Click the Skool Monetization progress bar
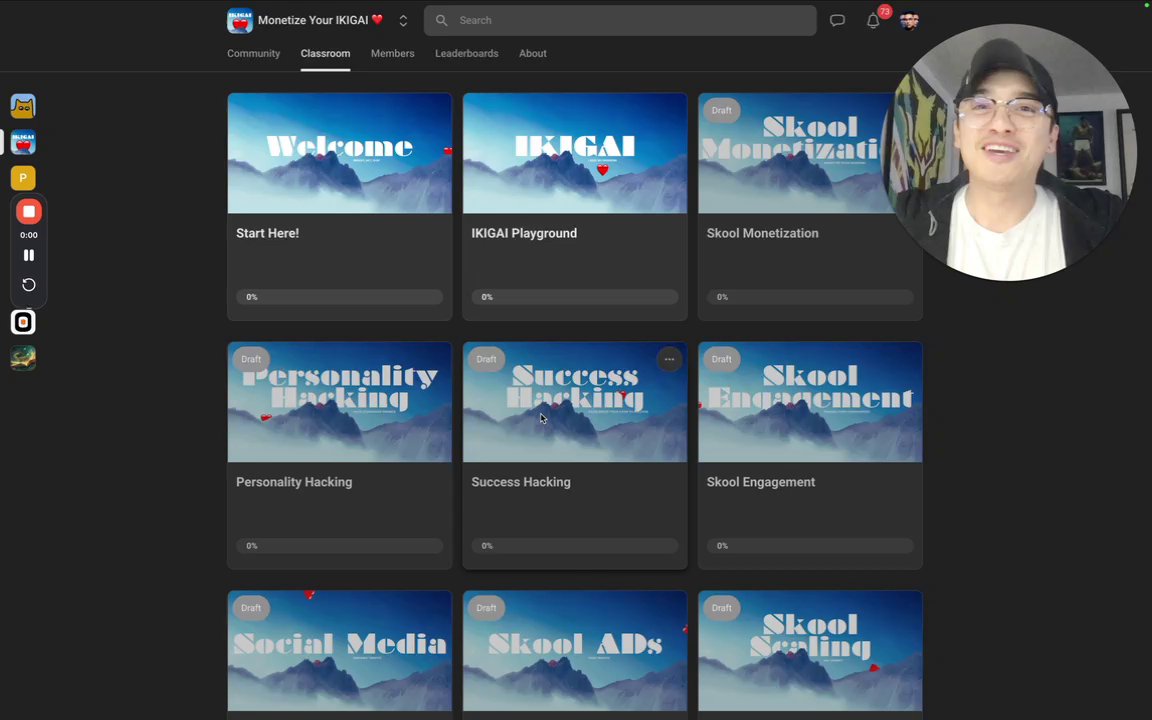1152x720 pixels. point(810,297)
